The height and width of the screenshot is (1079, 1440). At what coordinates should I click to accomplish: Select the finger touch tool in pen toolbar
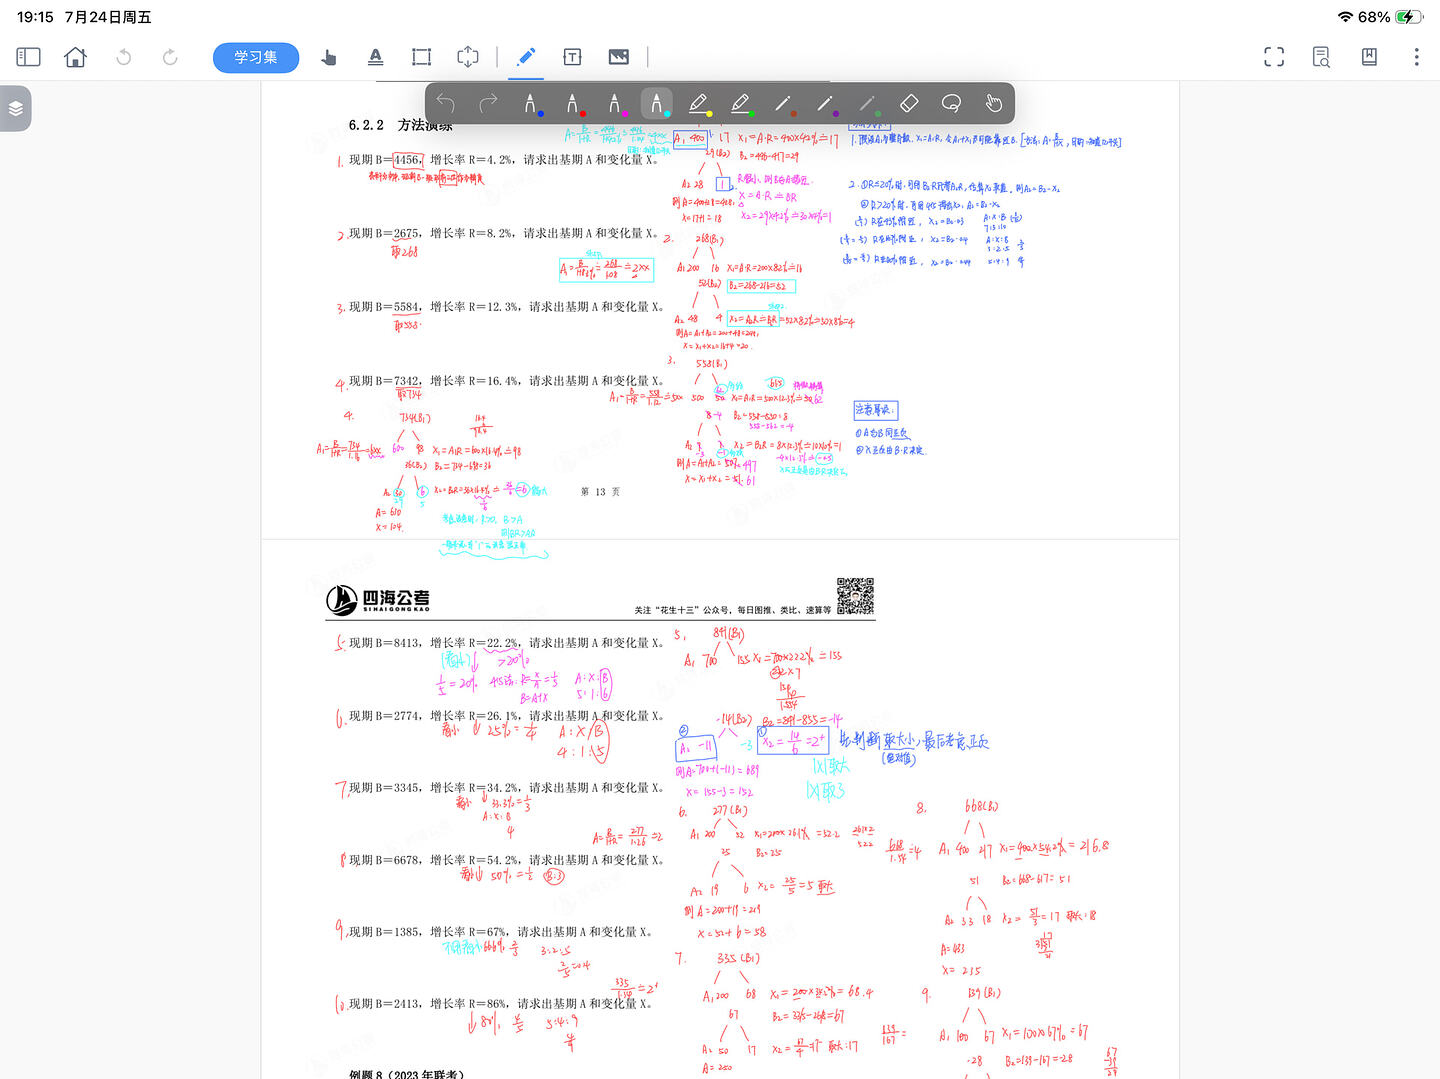(x=993, y=103)
